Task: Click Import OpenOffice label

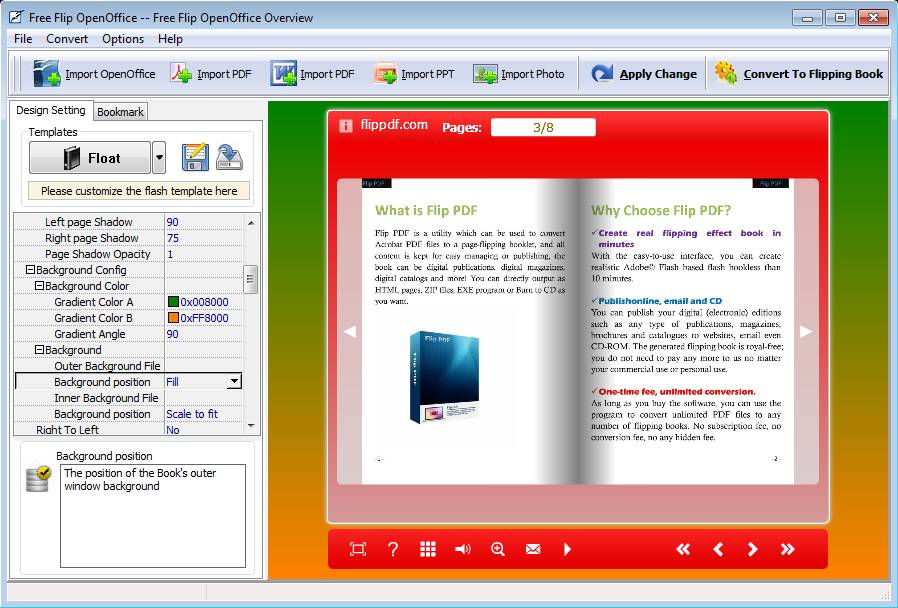Action: pyautogui.click(x=110, y=74)
